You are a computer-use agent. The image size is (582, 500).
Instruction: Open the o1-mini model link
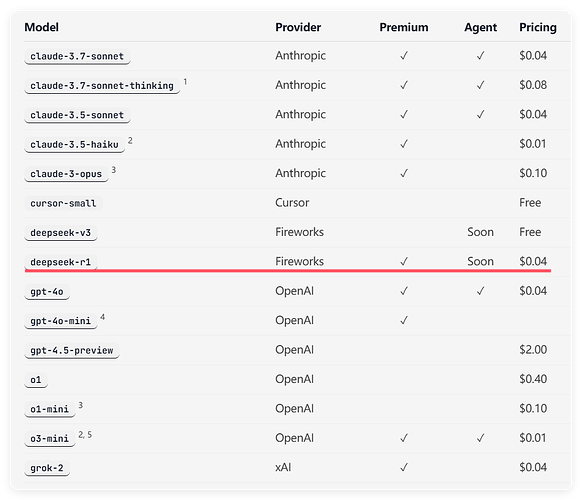pos(50,409)
